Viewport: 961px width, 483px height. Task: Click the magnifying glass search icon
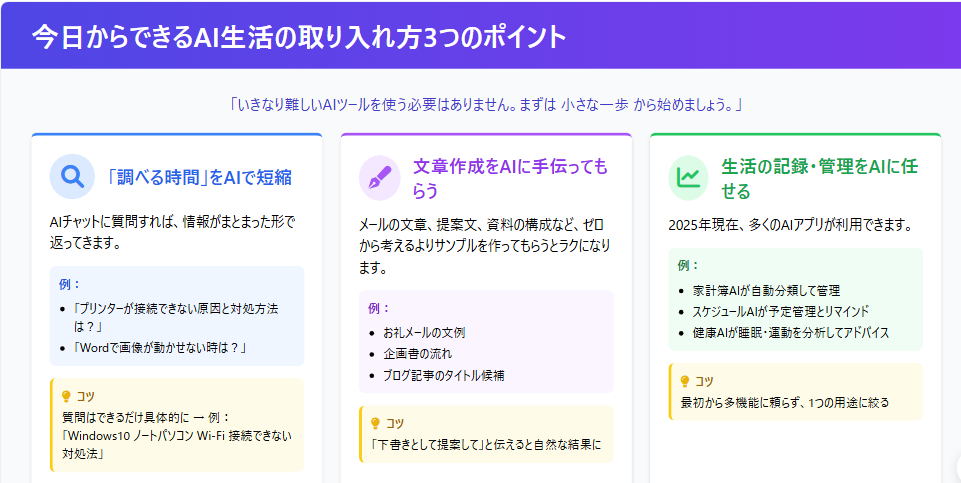coord(71,177)
